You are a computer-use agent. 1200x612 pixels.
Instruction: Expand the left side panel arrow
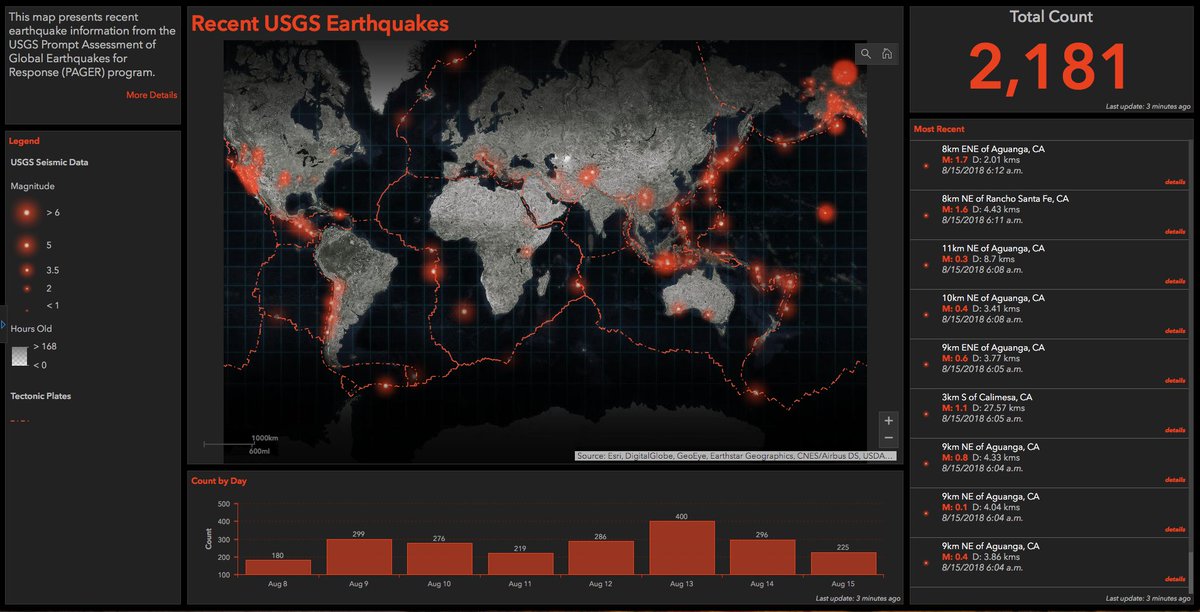pyautogui.click(x=3, y=324)
